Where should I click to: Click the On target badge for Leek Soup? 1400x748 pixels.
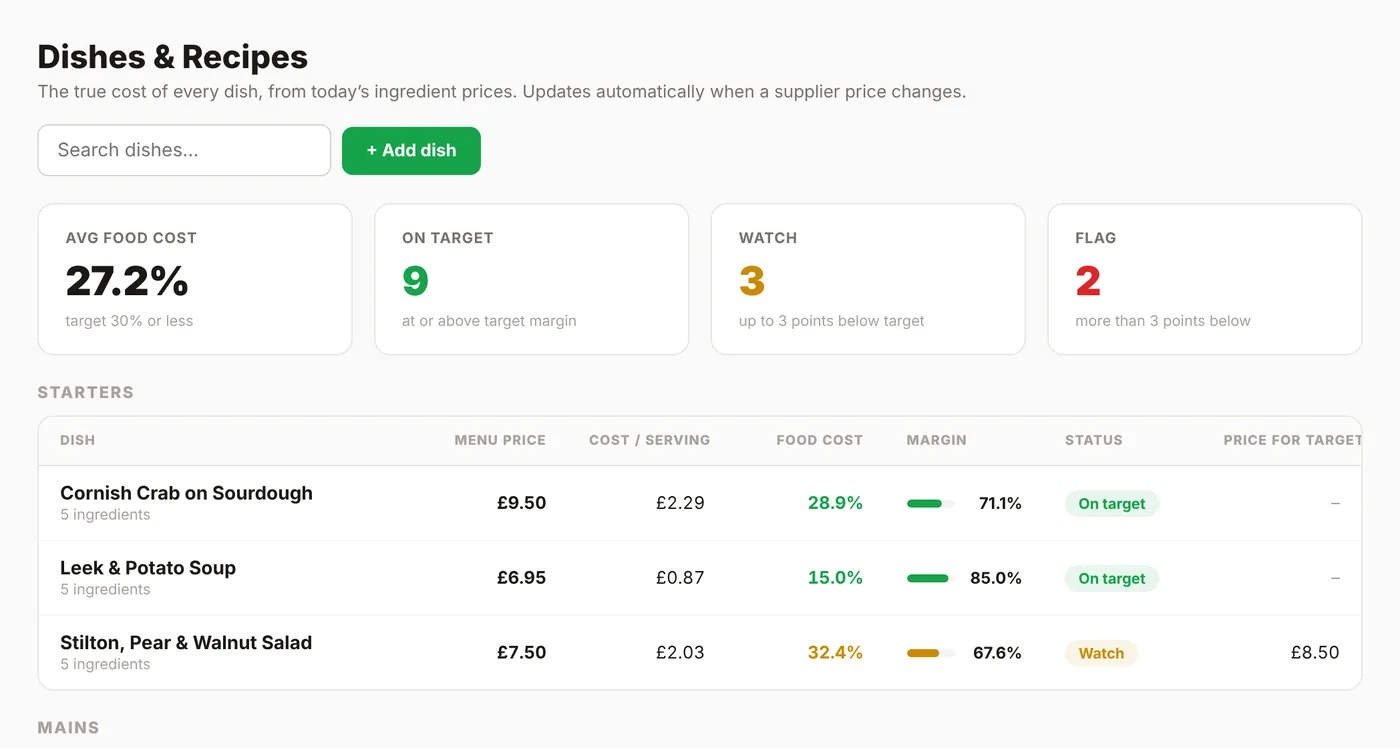1112,579
